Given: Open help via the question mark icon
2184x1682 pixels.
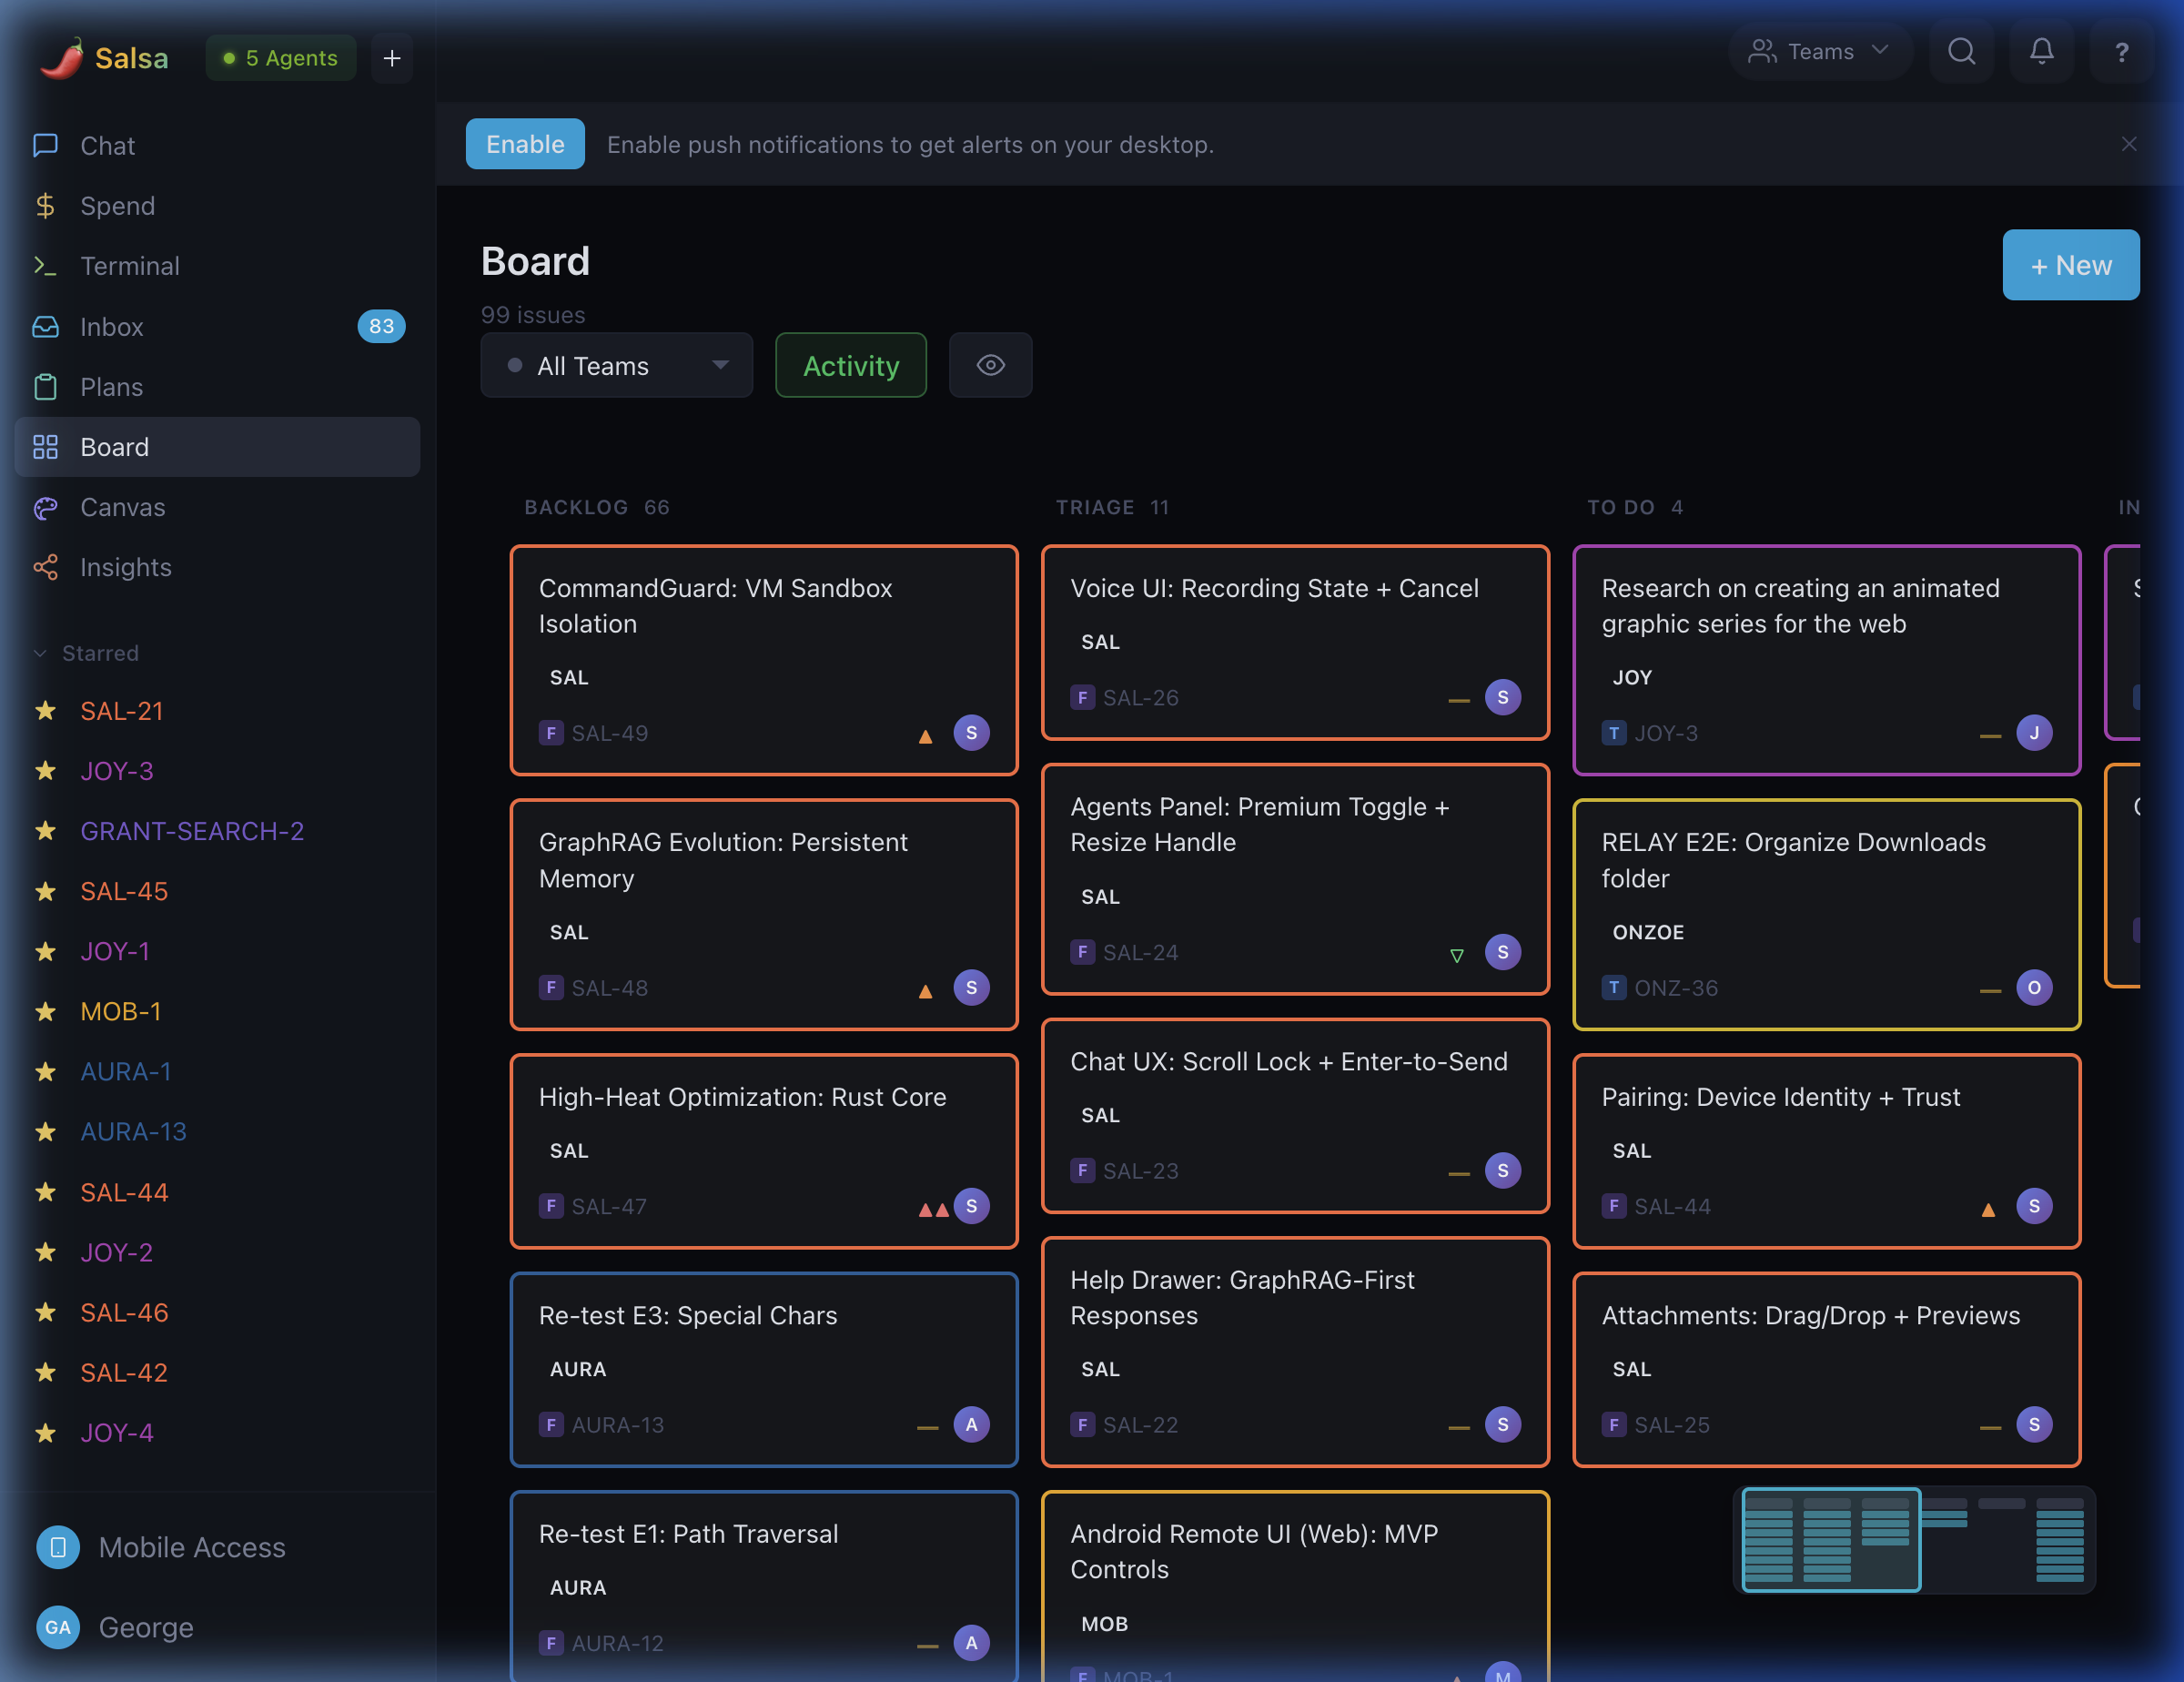Looking at the screenshot, I should tap(2122, 51).
